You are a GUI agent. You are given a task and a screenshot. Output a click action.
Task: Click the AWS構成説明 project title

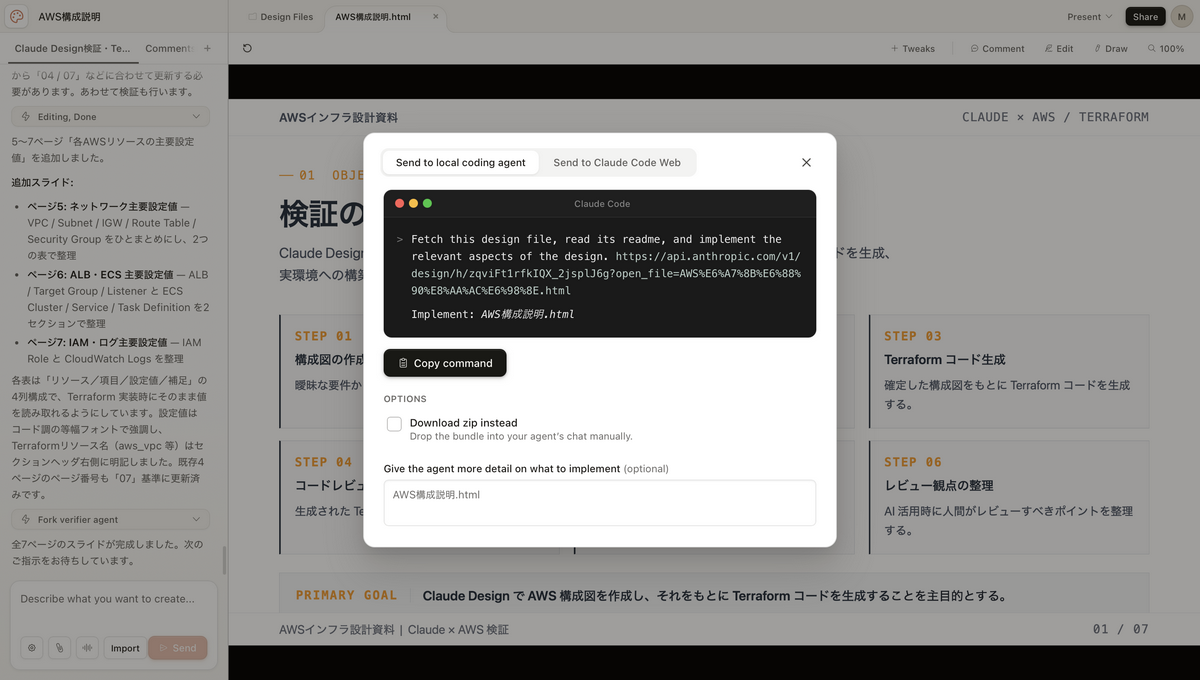tap(69, 16)
